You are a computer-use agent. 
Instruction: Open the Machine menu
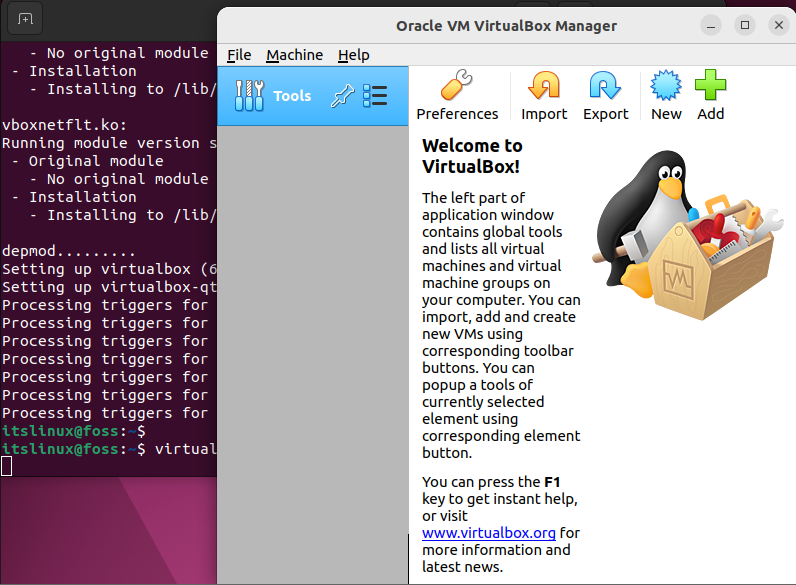[294, 55]
